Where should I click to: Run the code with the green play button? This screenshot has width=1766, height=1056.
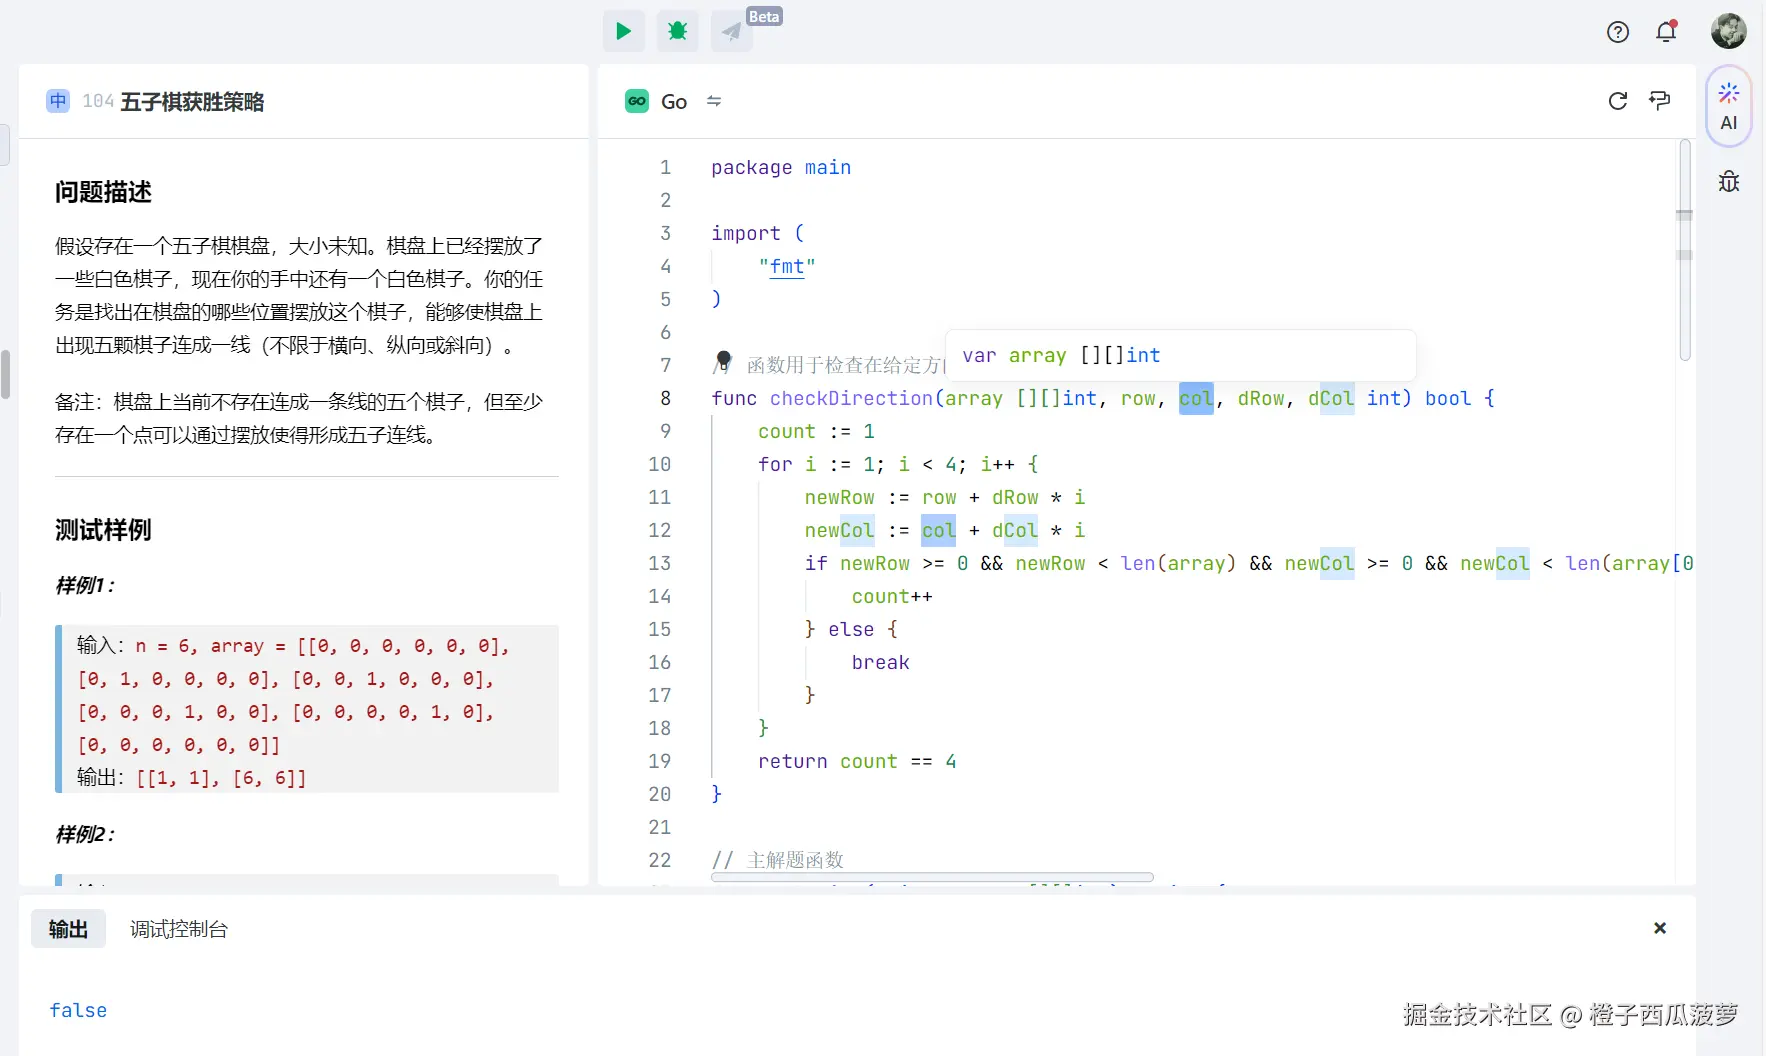623,31
